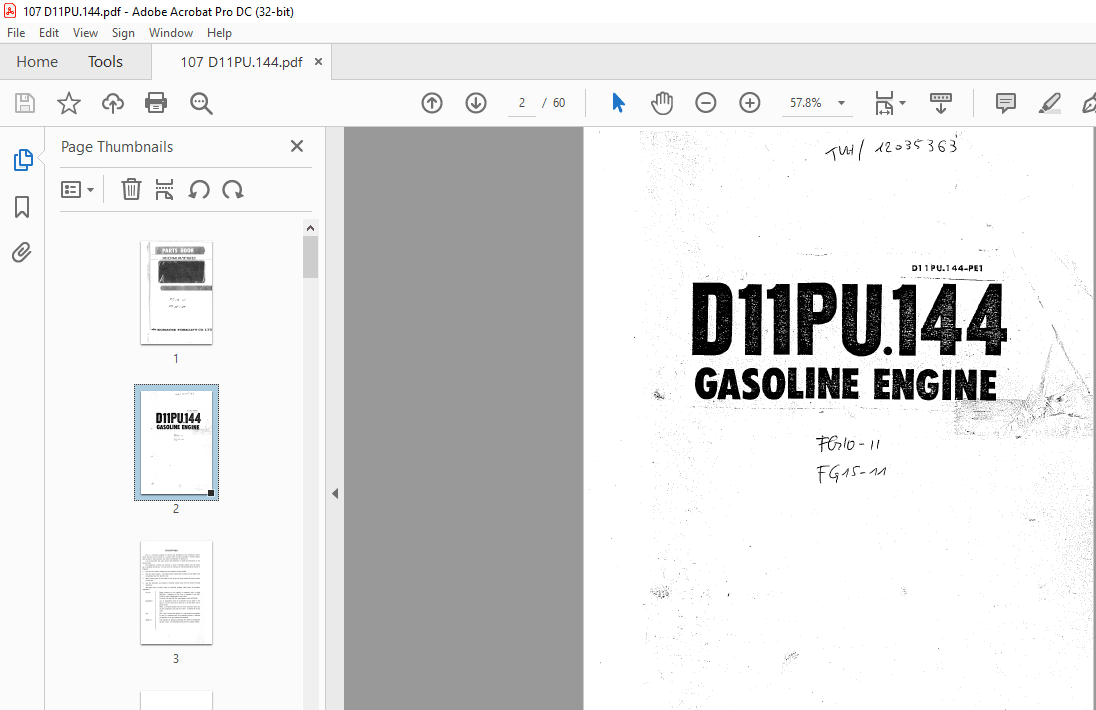Add a comment with the speech bubble icon
The height and width of the screenshot is (710, 1096).
coord(1006,103)
